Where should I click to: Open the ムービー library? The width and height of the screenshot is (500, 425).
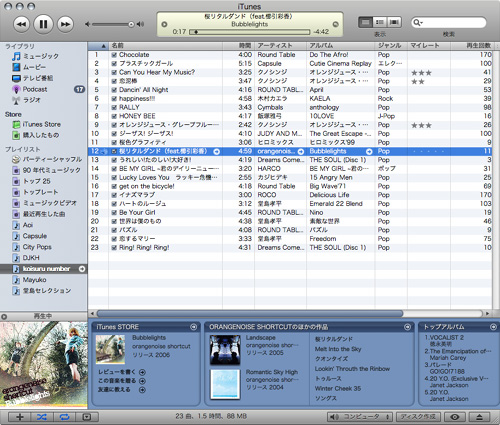29,67
